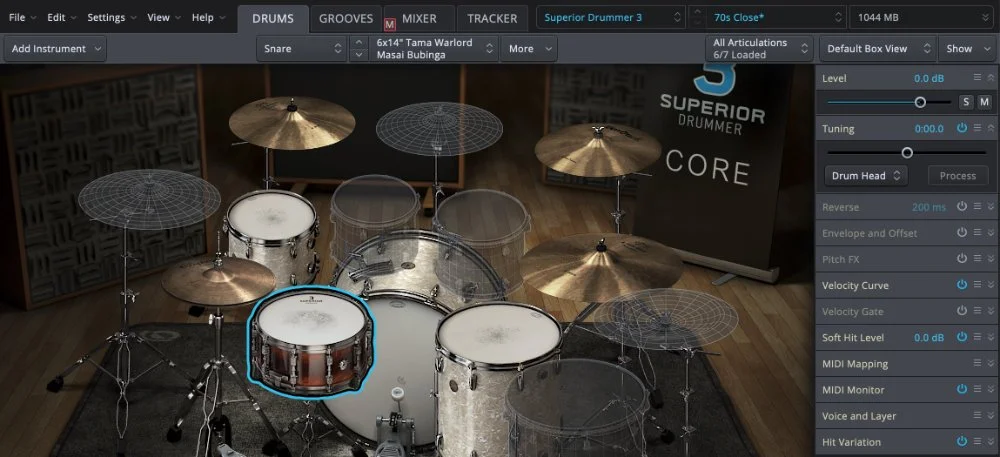Viewport: 1000px width, 457px height.
Task: Click the greyed Process button
Action: pyautogui.click(x=957, y=175)
